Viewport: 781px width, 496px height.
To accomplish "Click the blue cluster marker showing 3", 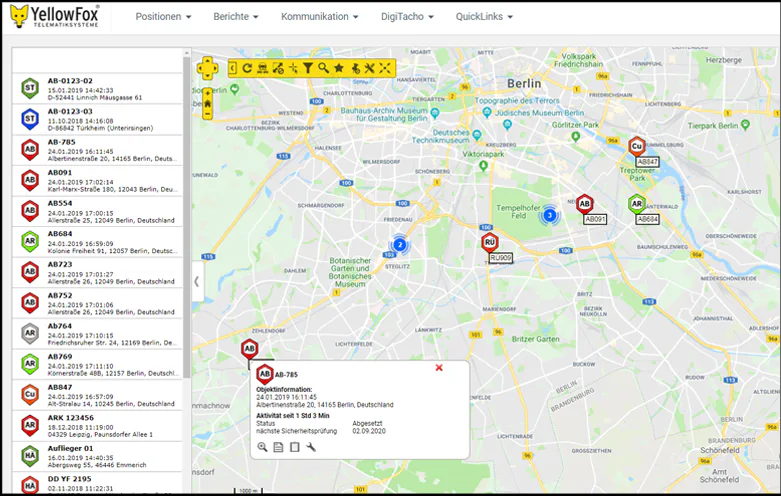I will pos(549,215).
